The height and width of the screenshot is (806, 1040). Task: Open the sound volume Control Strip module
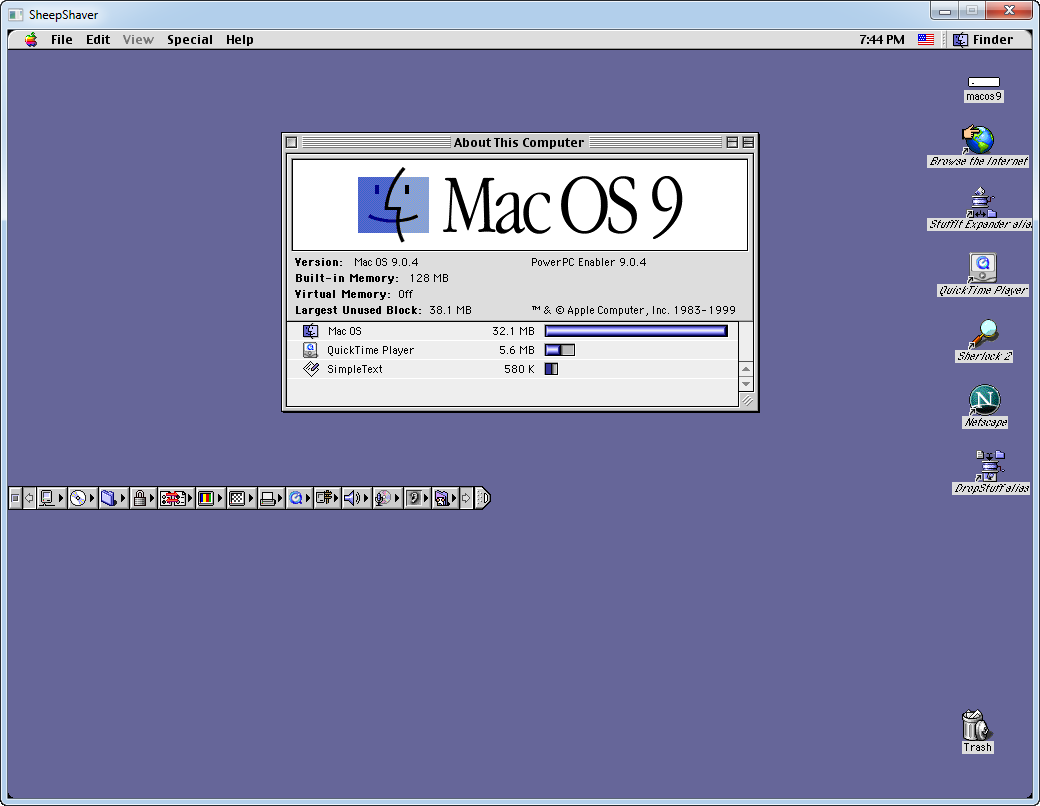(351, 498)
